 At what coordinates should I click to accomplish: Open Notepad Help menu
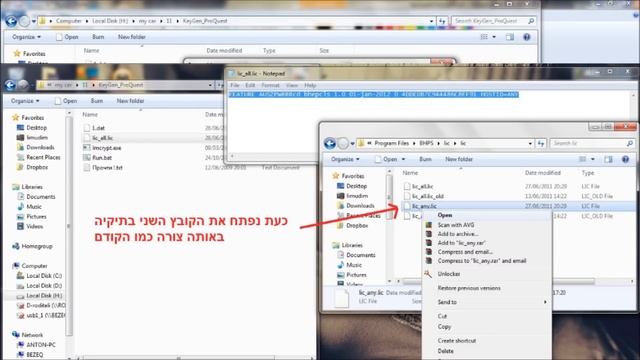(310, 85)
